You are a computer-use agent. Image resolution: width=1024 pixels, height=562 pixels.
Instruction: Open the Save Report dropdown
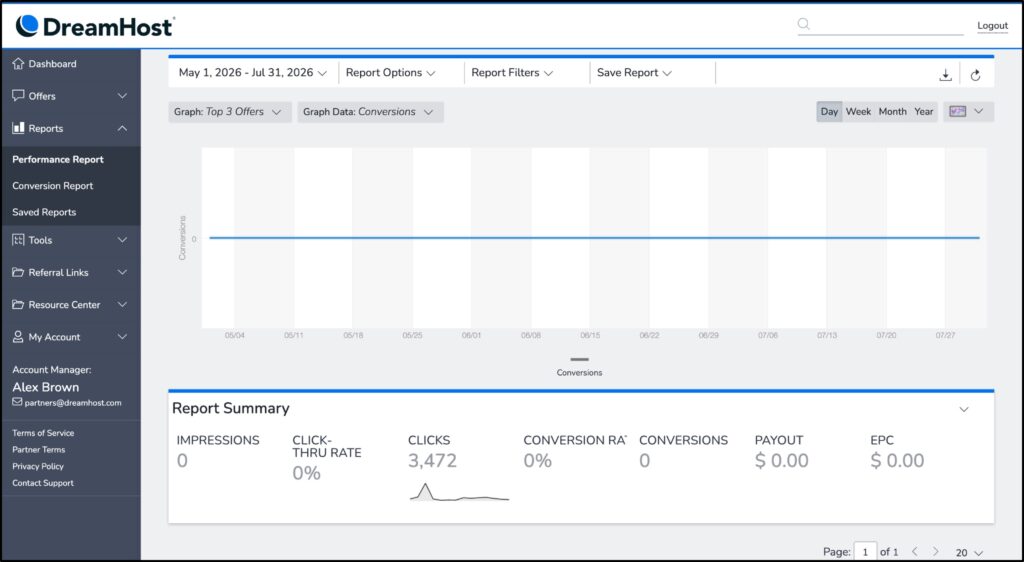[634, 73]
